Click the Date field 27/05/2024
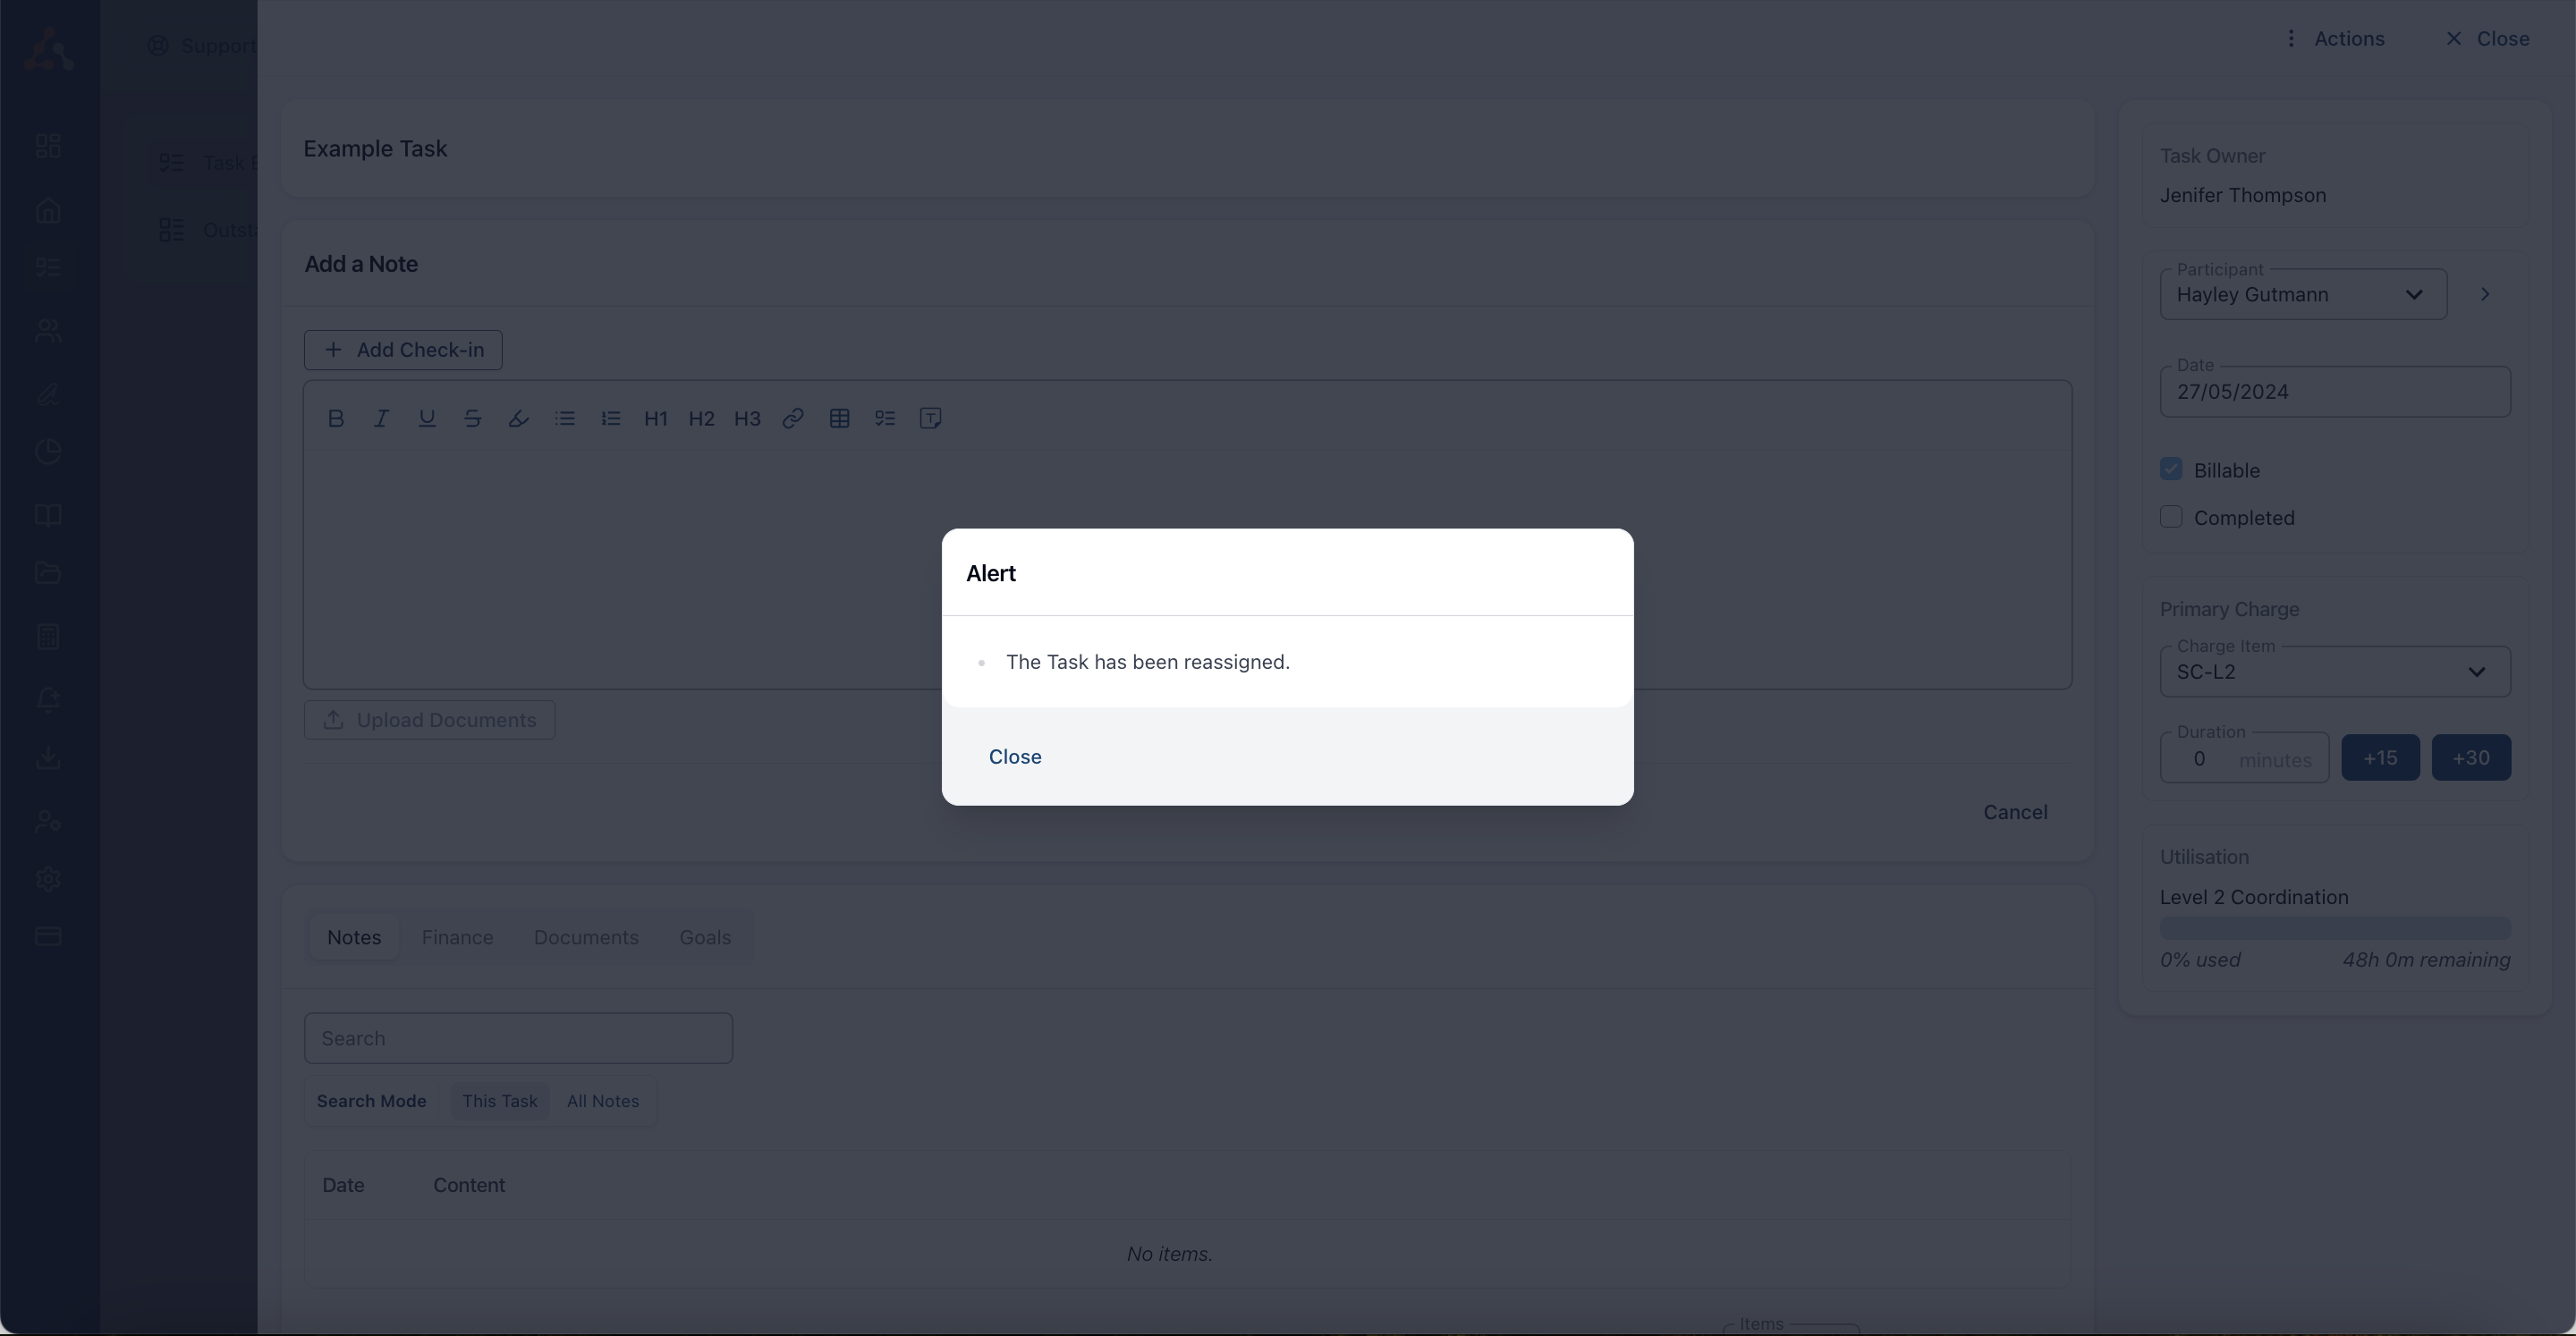2576x1336 pixels. point(2335,392)
